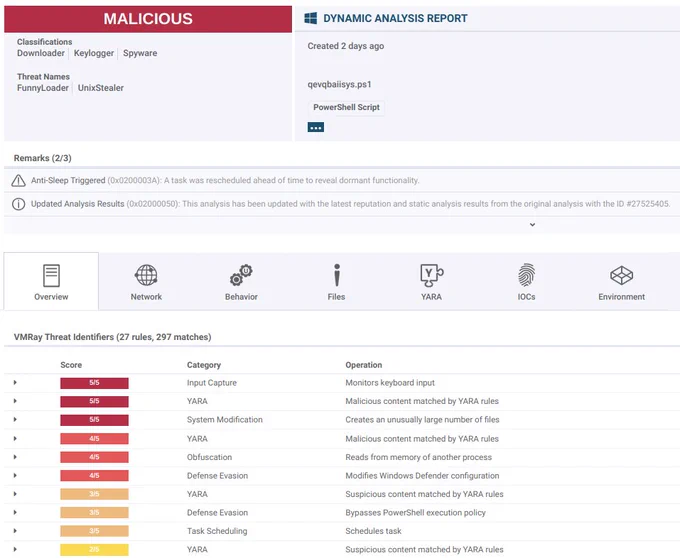Open the Environment tab
Screen dimensions: 680x558
tap(621, 281)
